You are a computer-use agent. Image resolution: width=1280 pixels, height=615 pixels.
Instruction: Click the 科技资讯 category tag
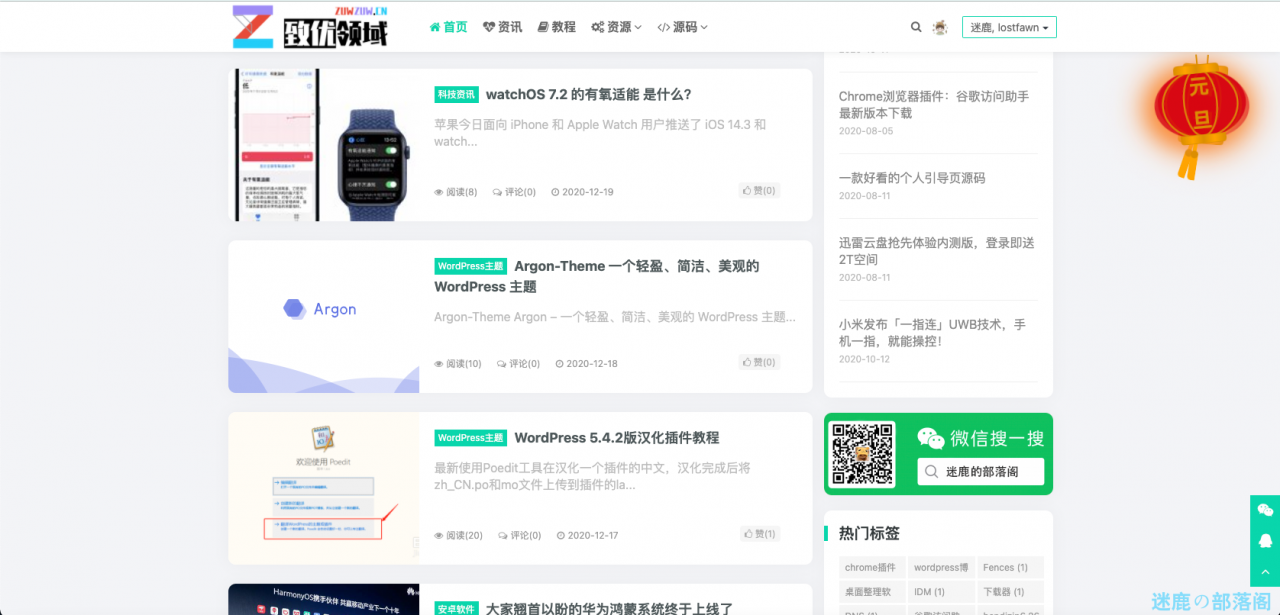click(456, 95)
